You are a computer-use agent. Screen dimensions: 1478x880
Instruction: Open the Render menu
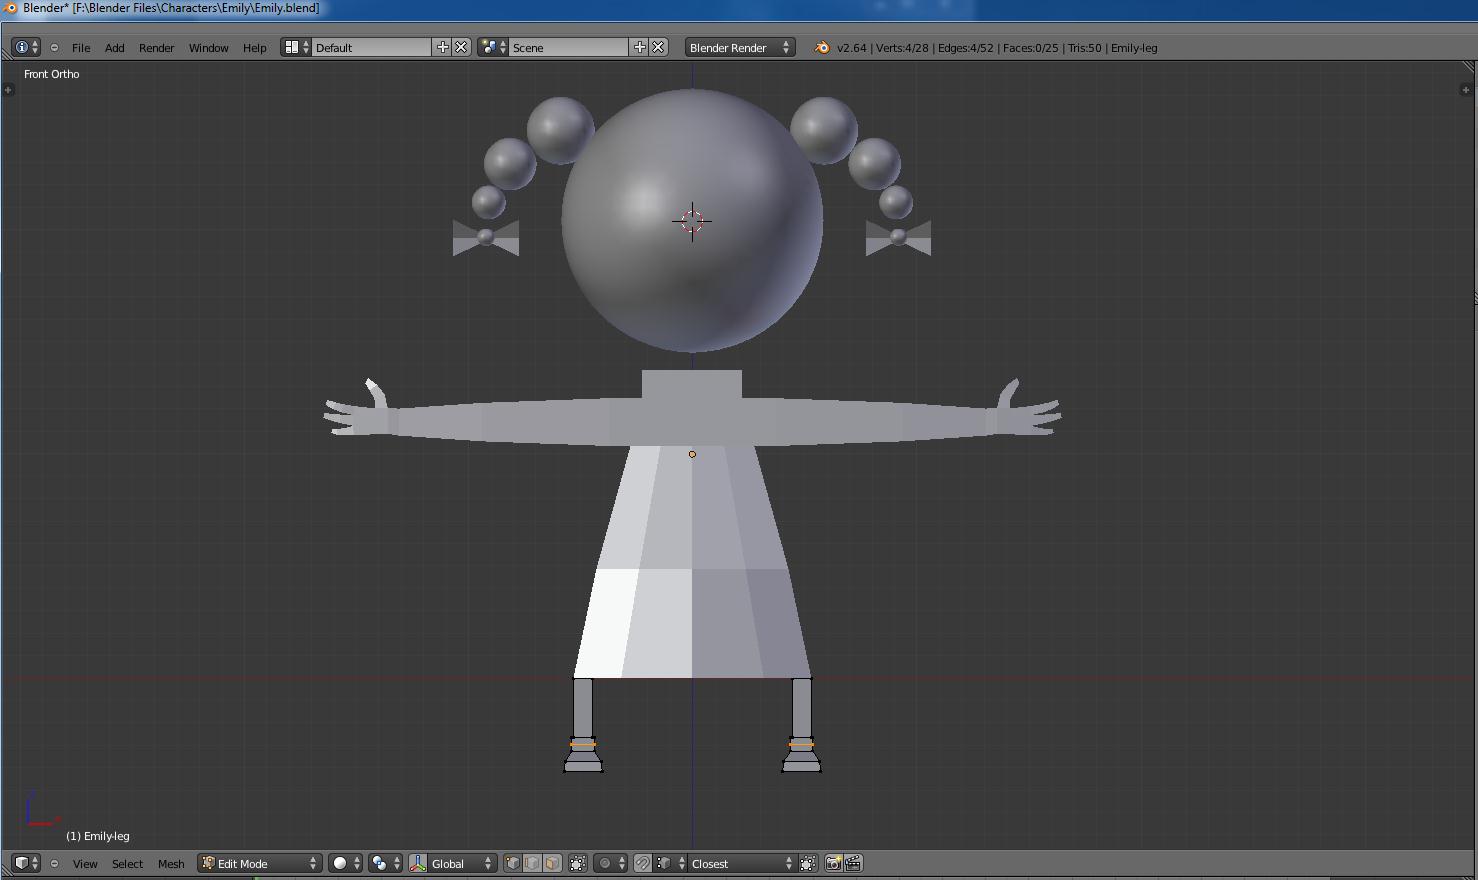[x=156, y=47]
